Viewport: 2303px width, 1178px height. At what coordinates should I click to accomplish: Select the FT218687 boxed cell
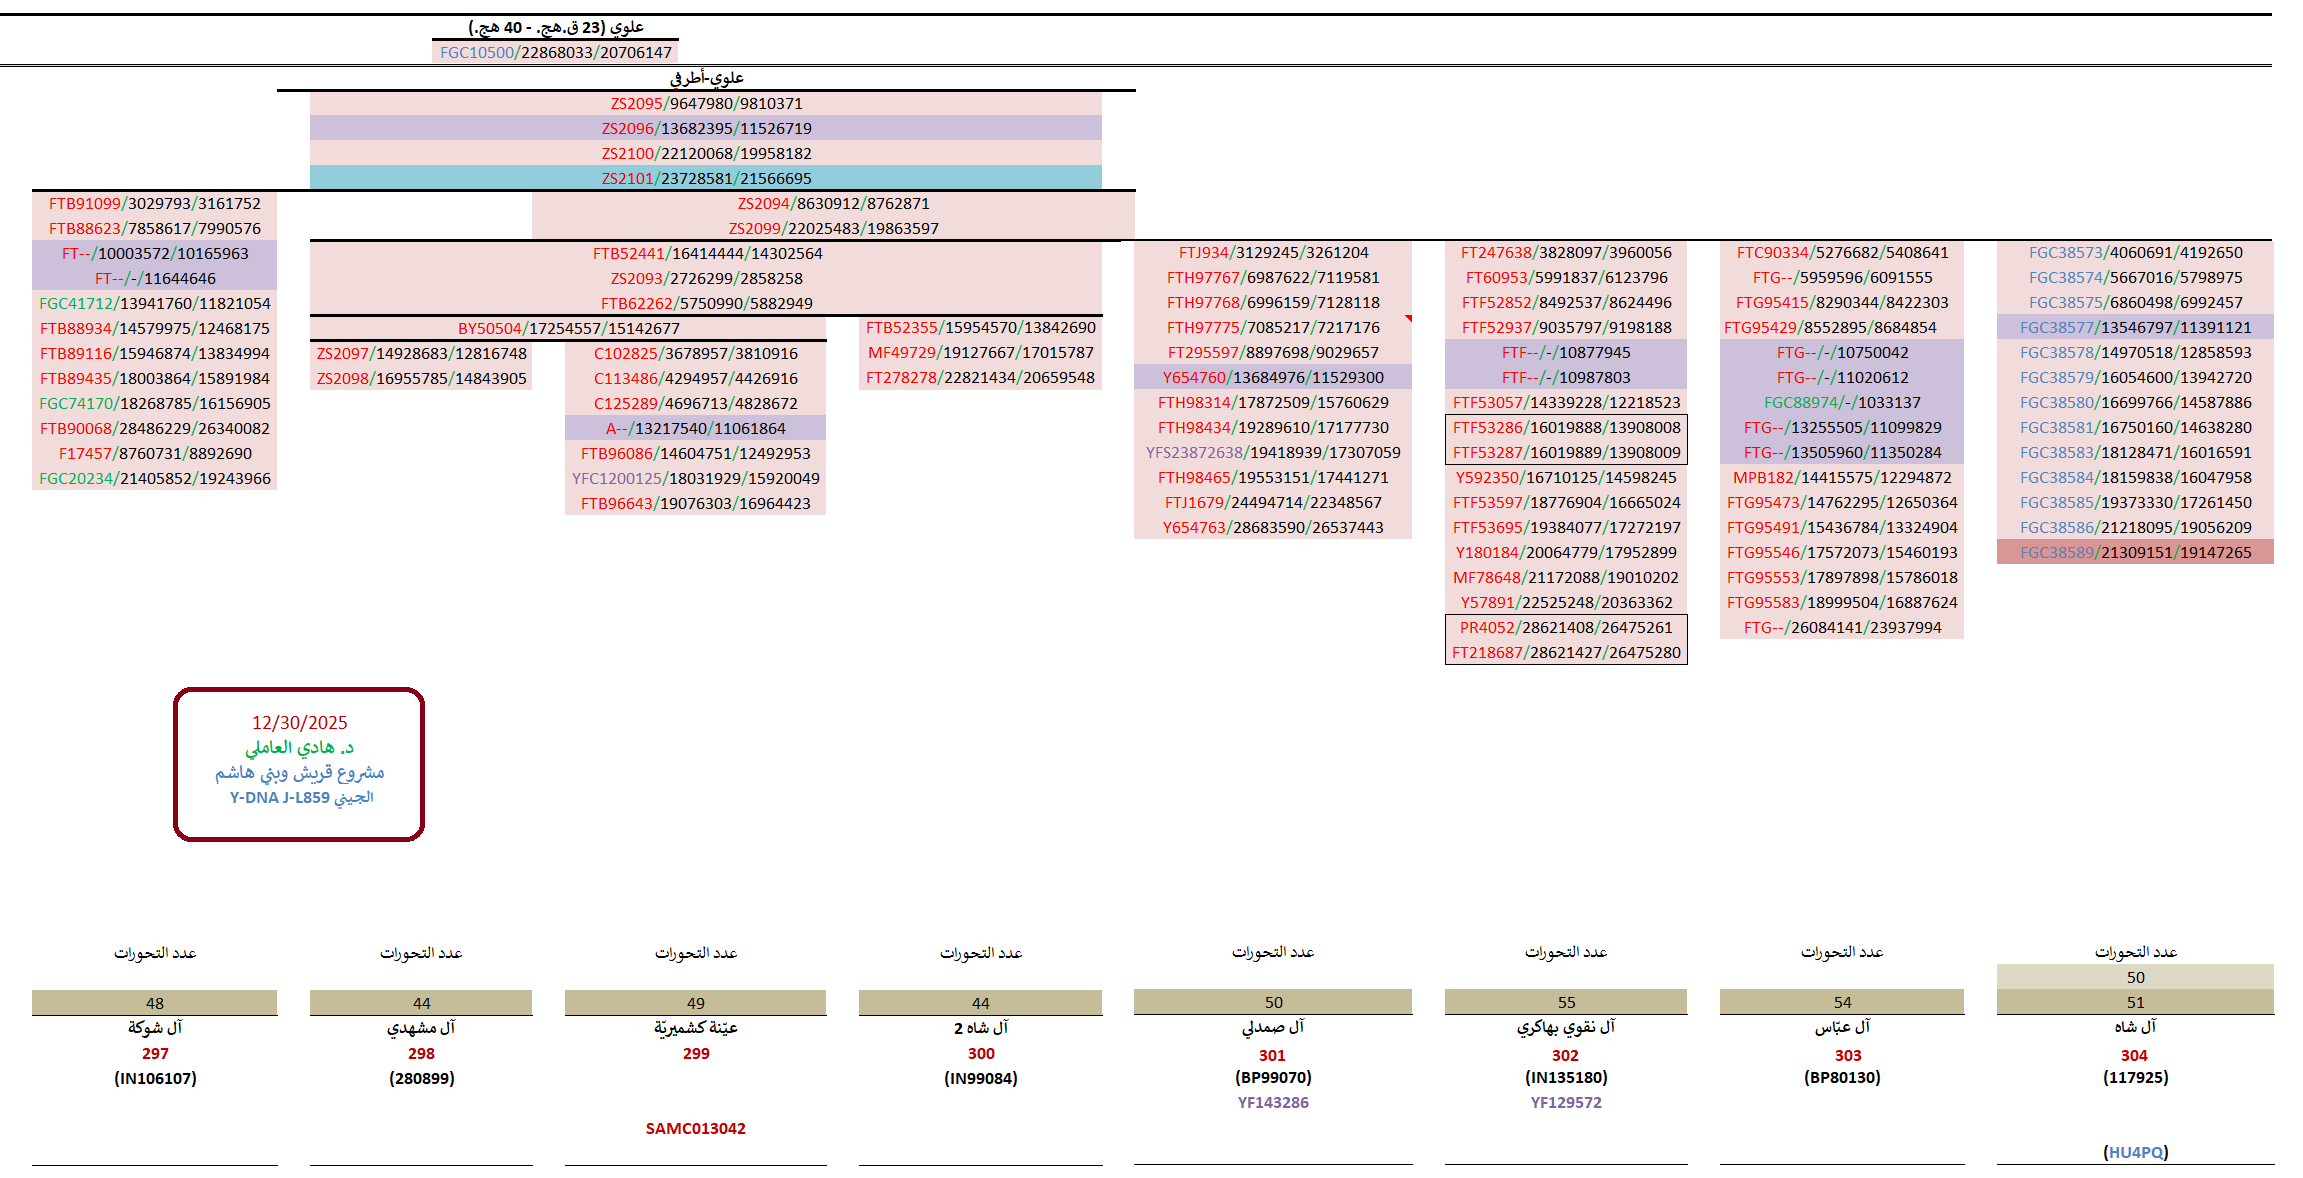[x=1565, y=652]
